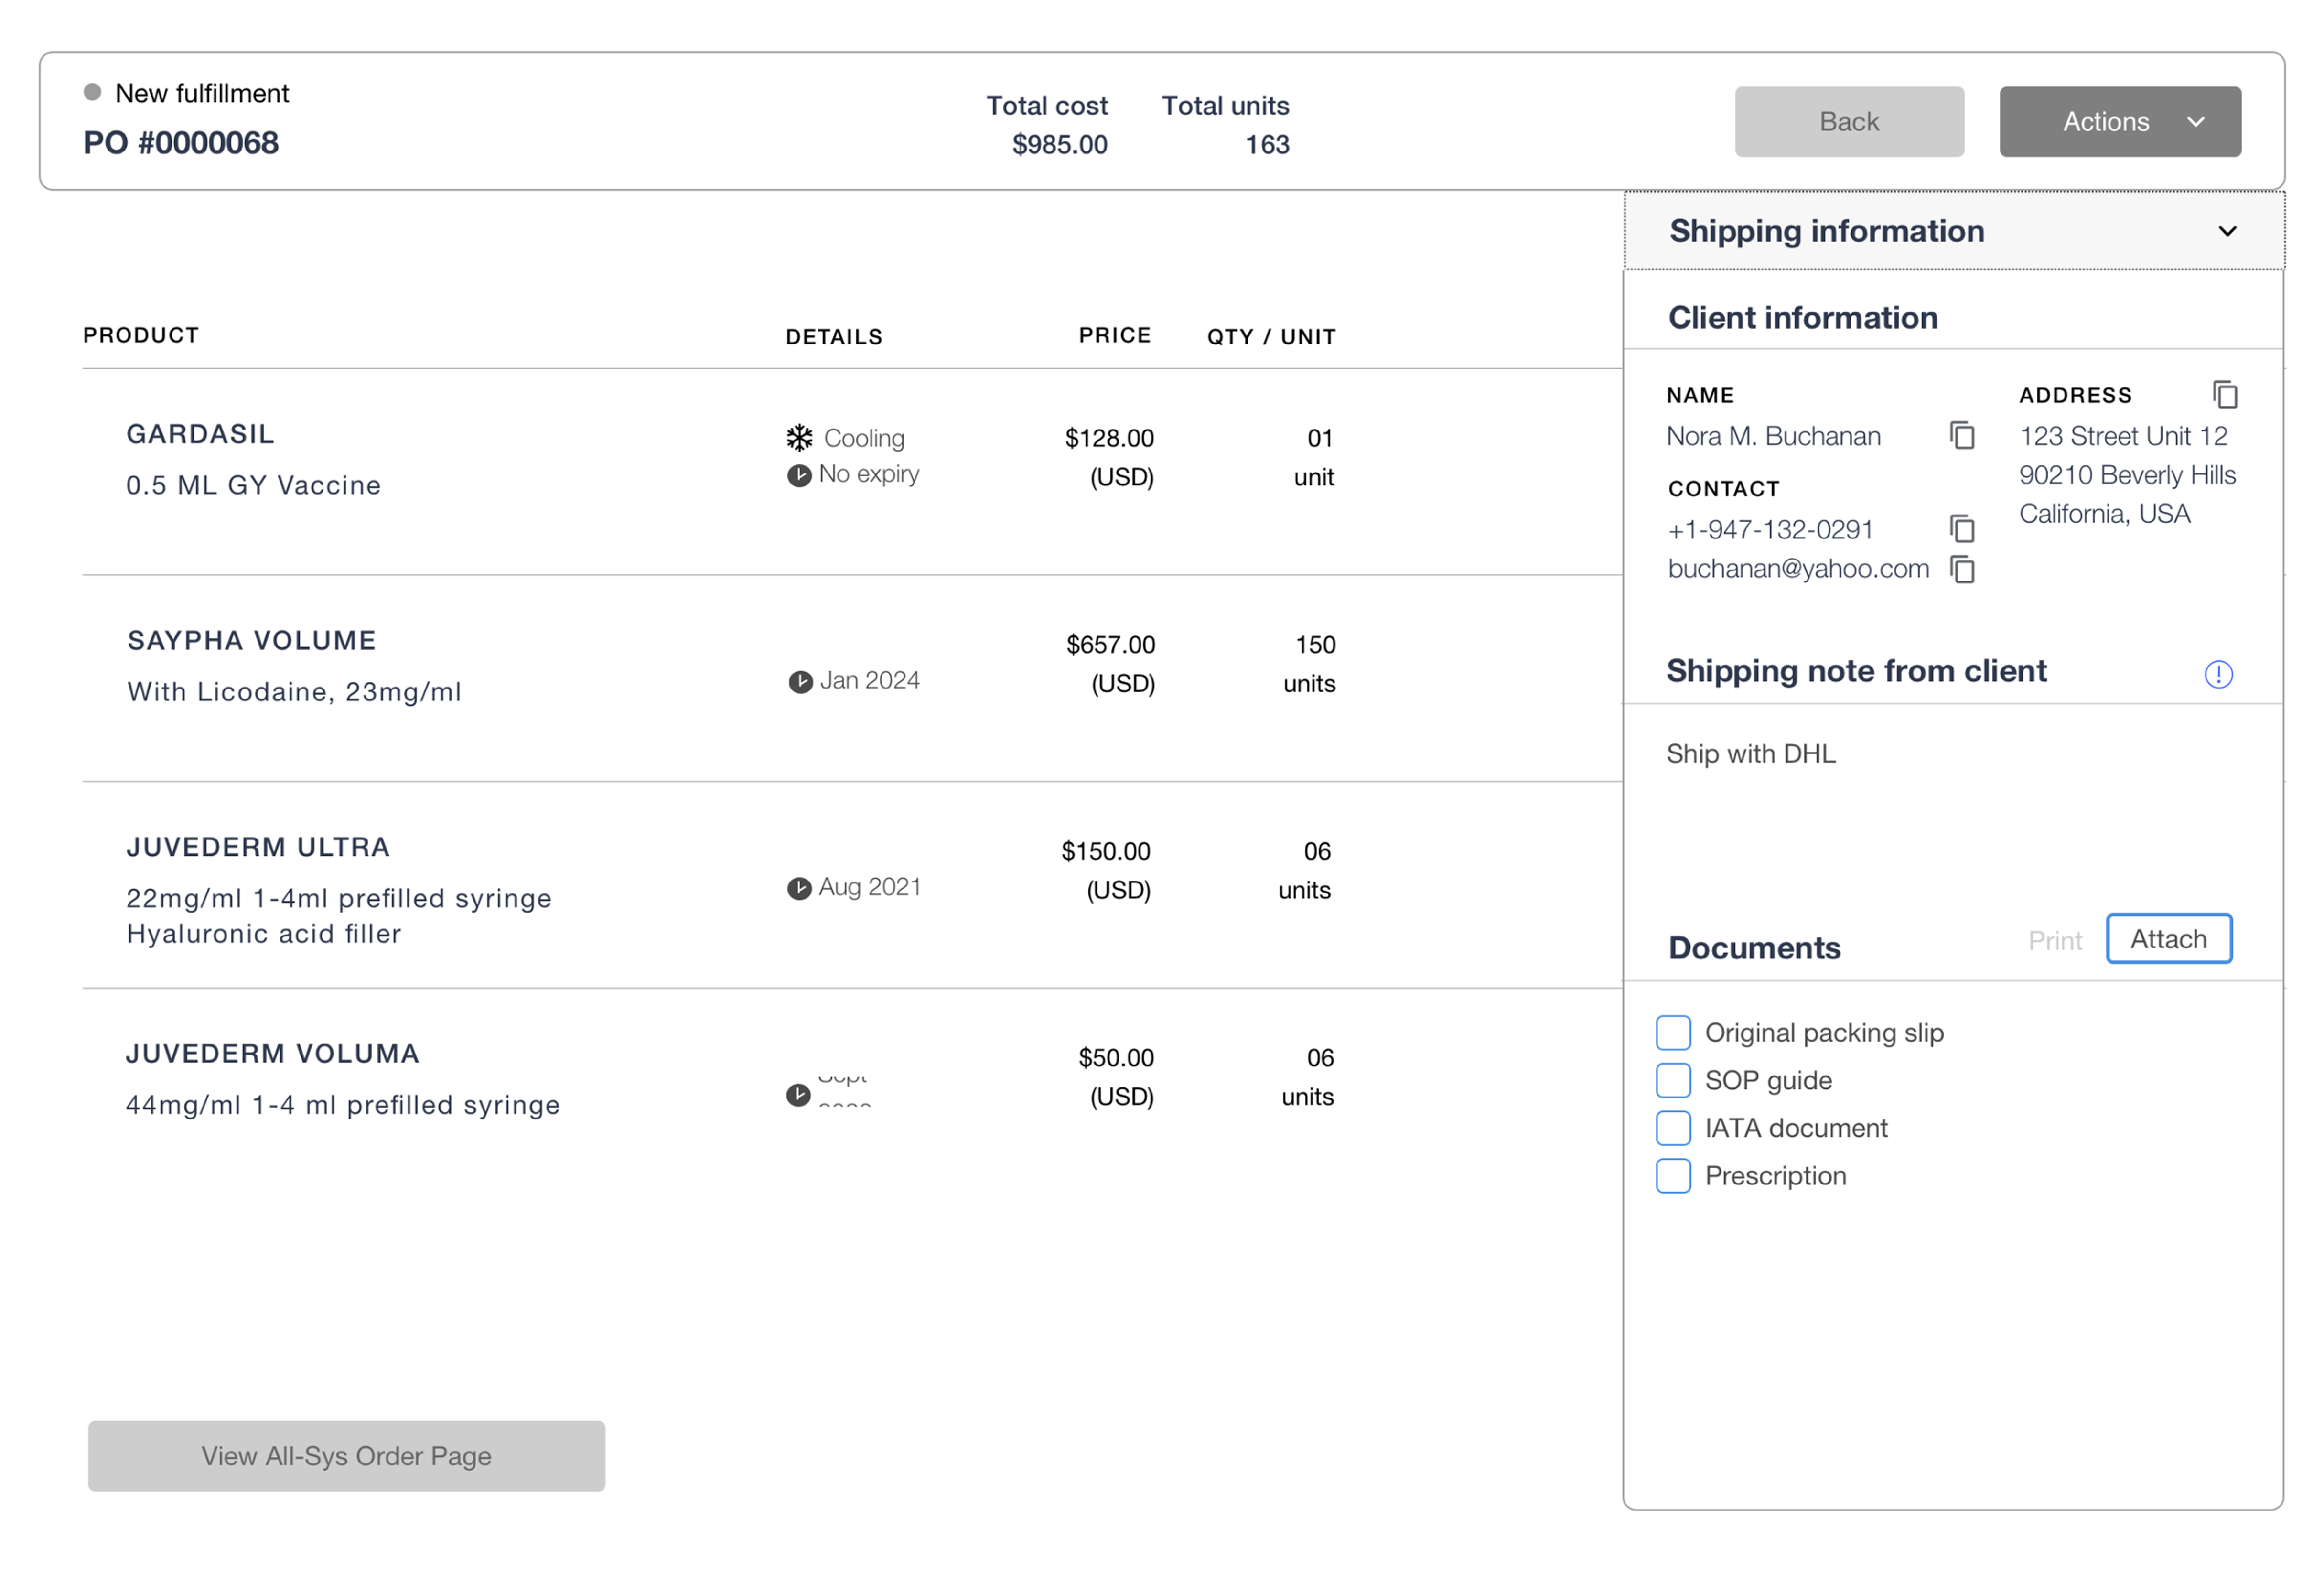Click the Back button
Screen dimensions: 2324x1571
coord(1849,122)
